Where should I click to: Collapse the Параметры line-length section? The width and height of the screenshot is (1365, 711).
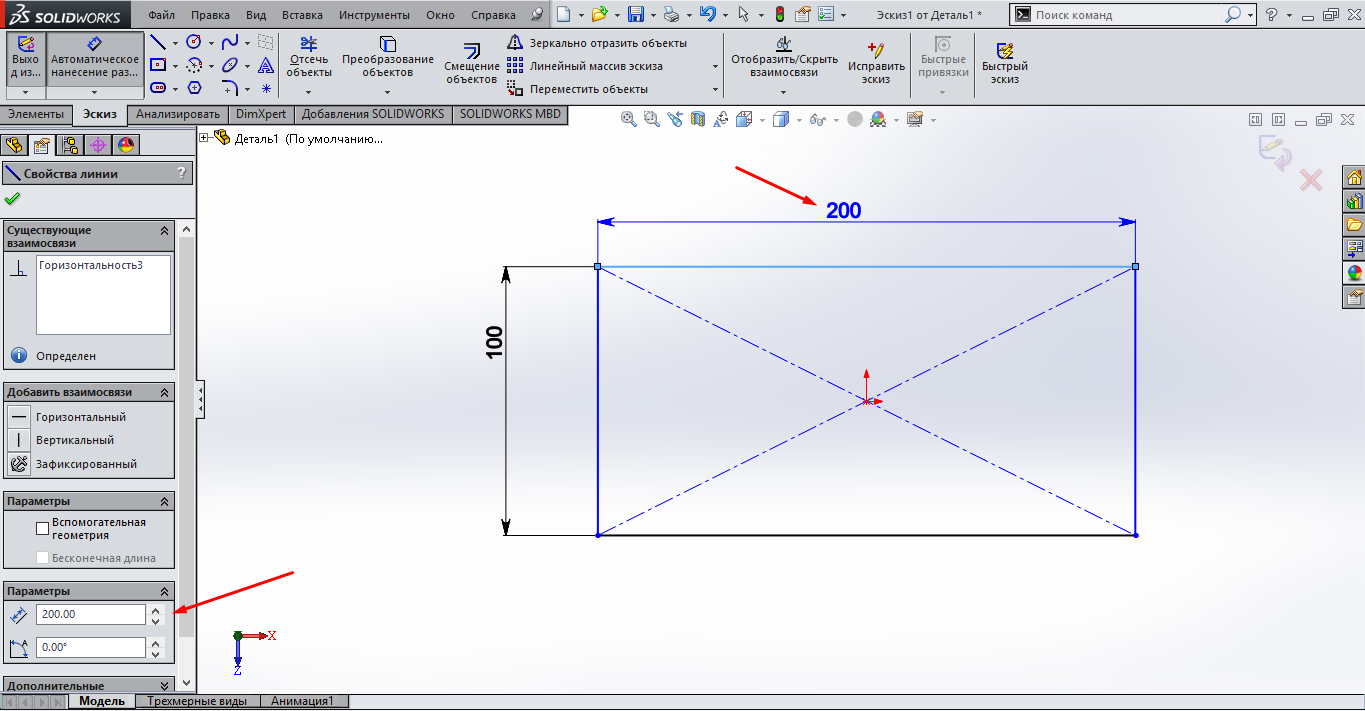164,591
